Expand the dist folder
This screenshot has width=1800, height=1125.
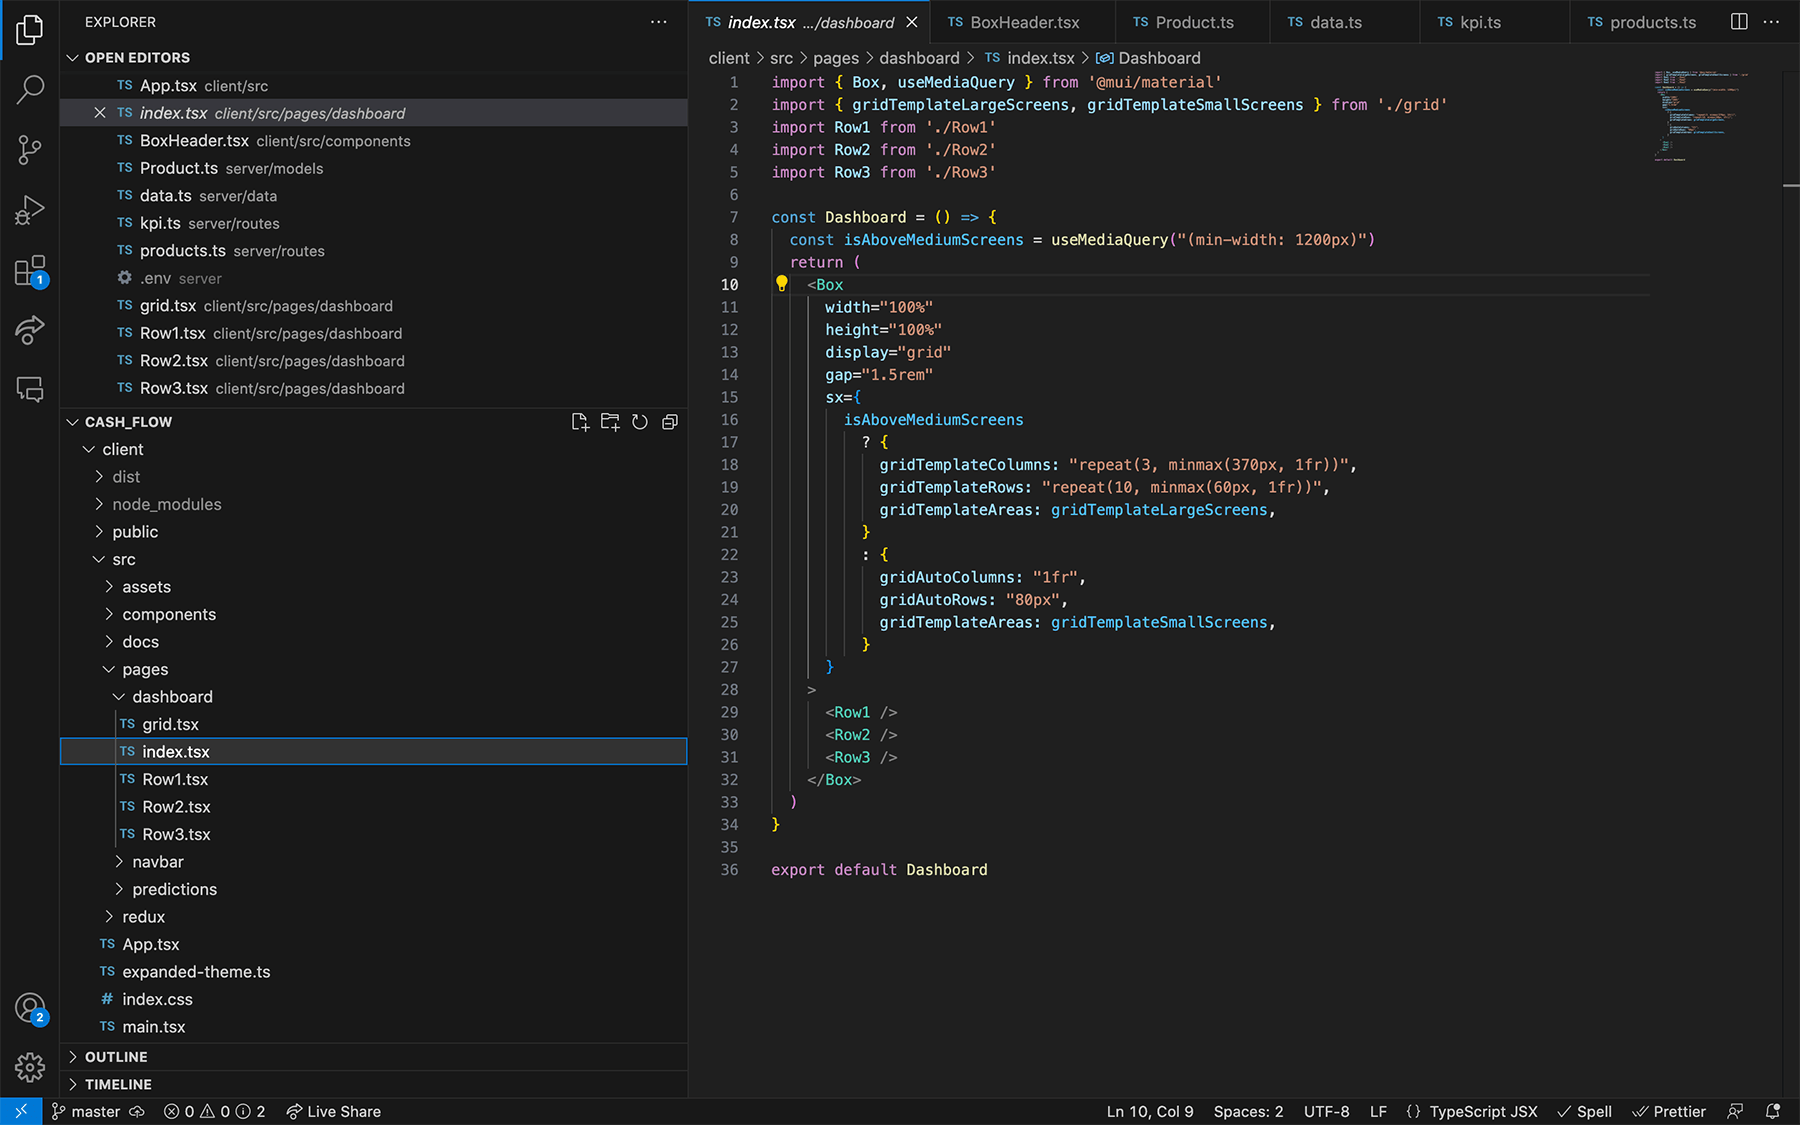coord(99,477)
